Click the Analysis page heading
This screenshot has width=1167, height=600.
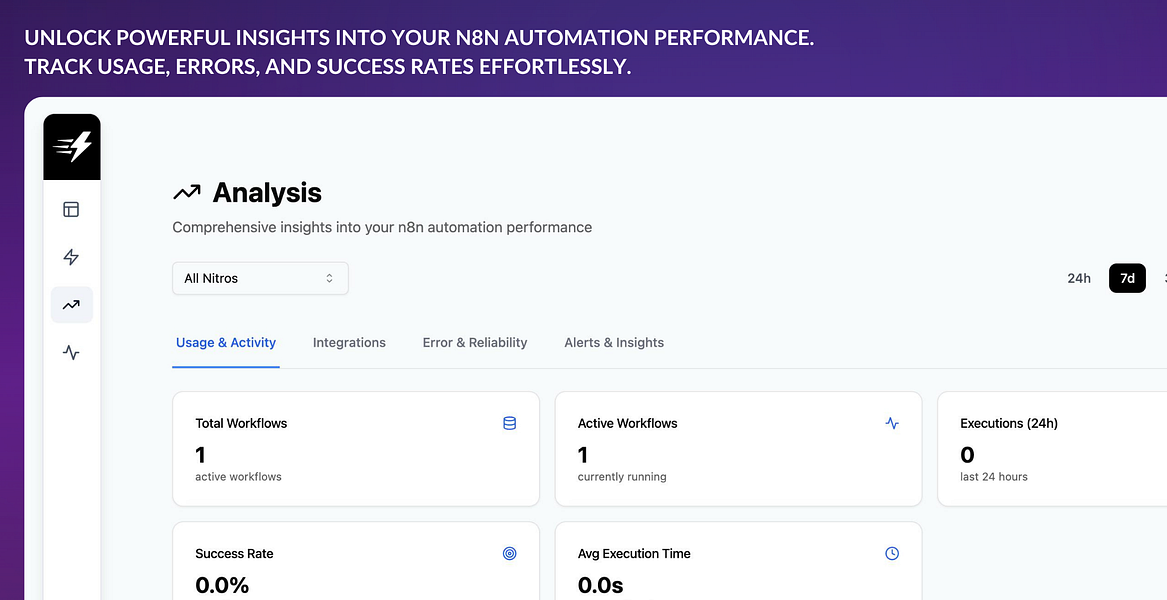point(267,192)
